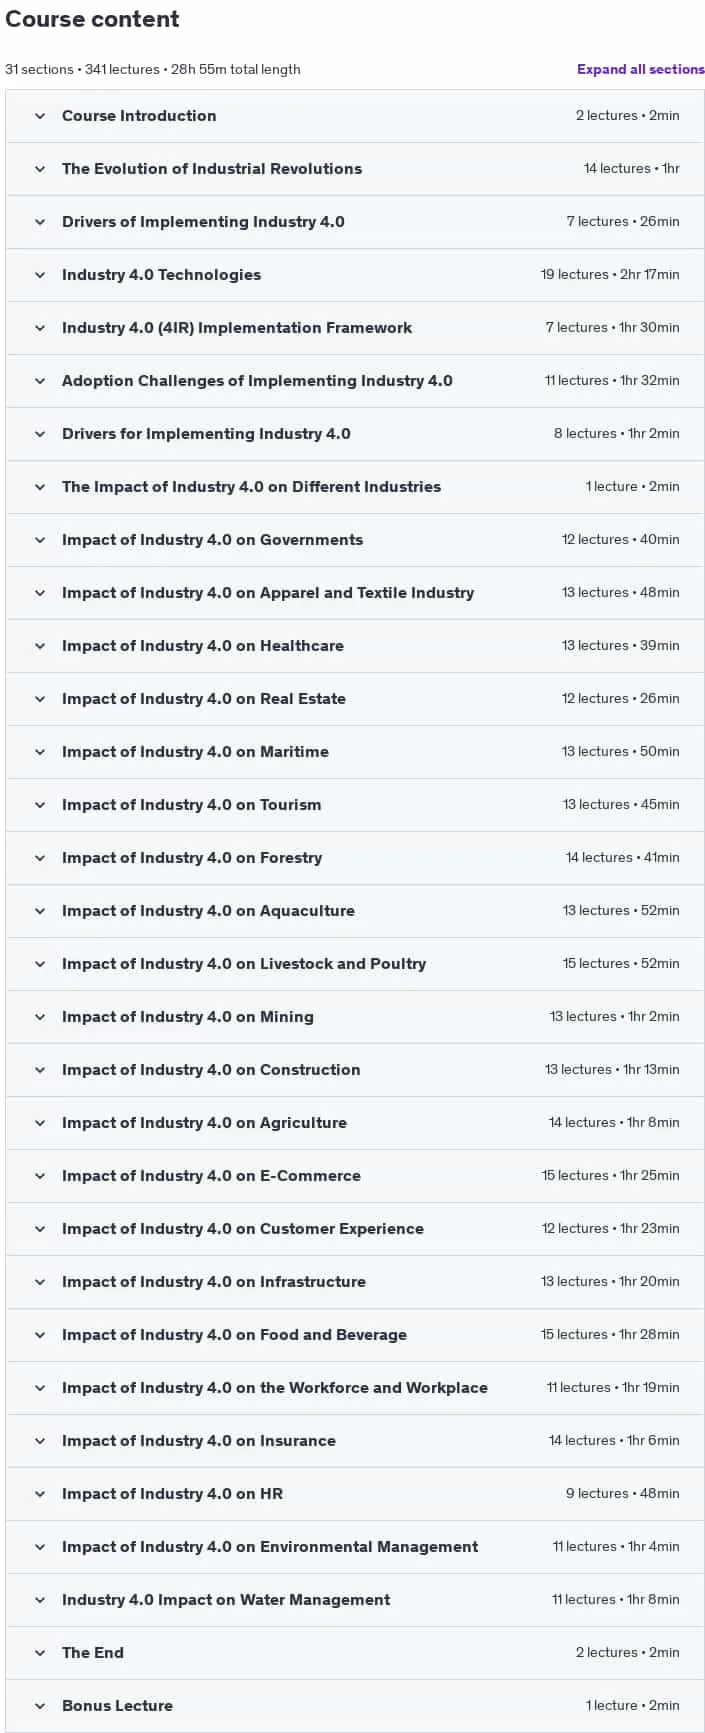The height and width of the screenshot is (1733, 705).
Task: Expand the Impact on Maritime chevron
Action: [x=40, y=752]
